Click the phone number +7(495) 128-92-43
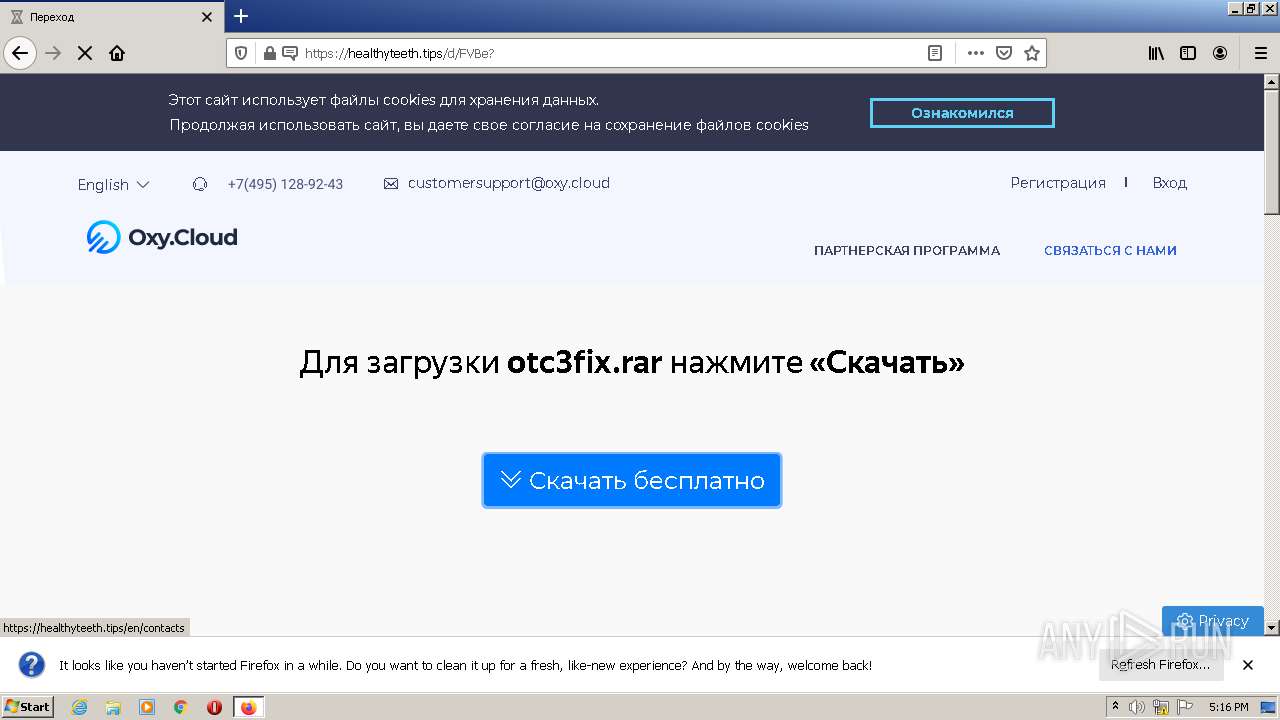The image size is (1280, 720). tap(285, 184)
